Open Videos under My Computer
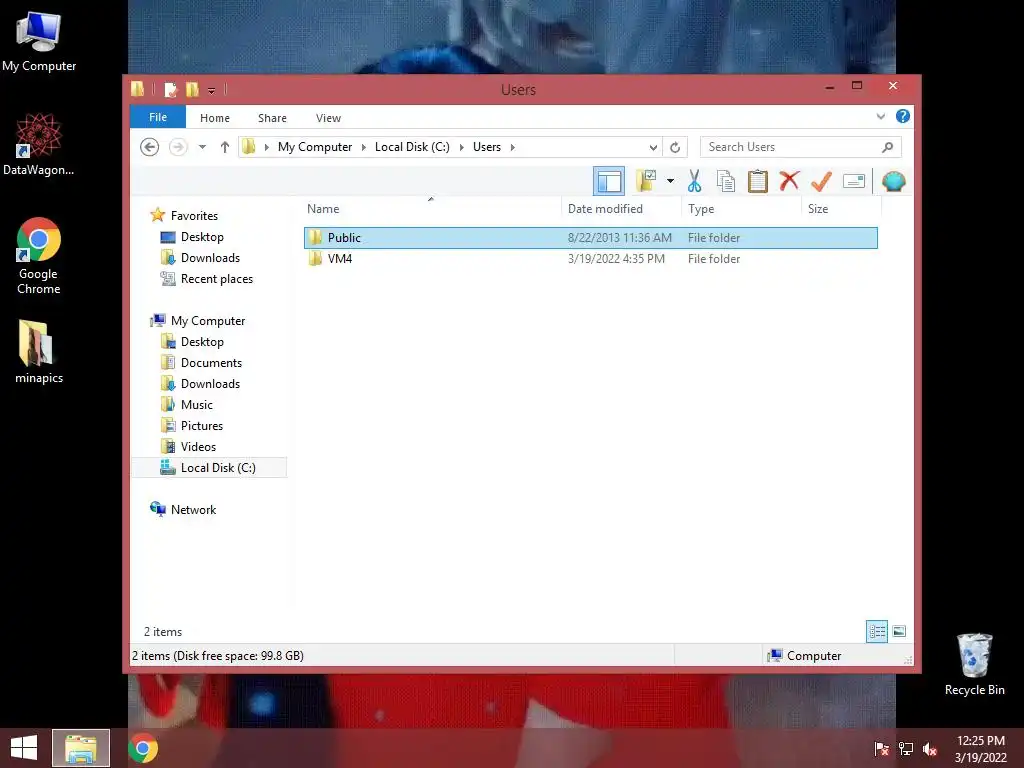 (x=198, y=447)
